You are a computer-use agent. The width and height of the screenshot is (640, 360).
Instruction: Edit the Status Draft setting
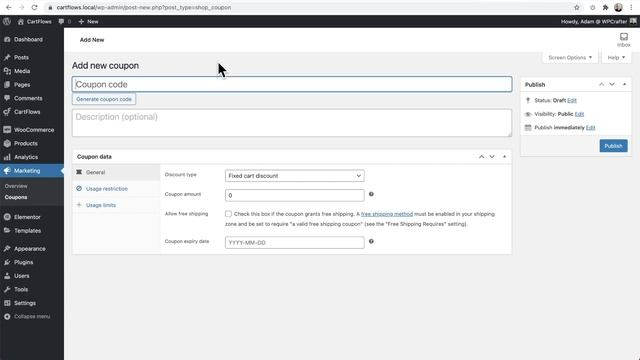(x=572, y=100)
